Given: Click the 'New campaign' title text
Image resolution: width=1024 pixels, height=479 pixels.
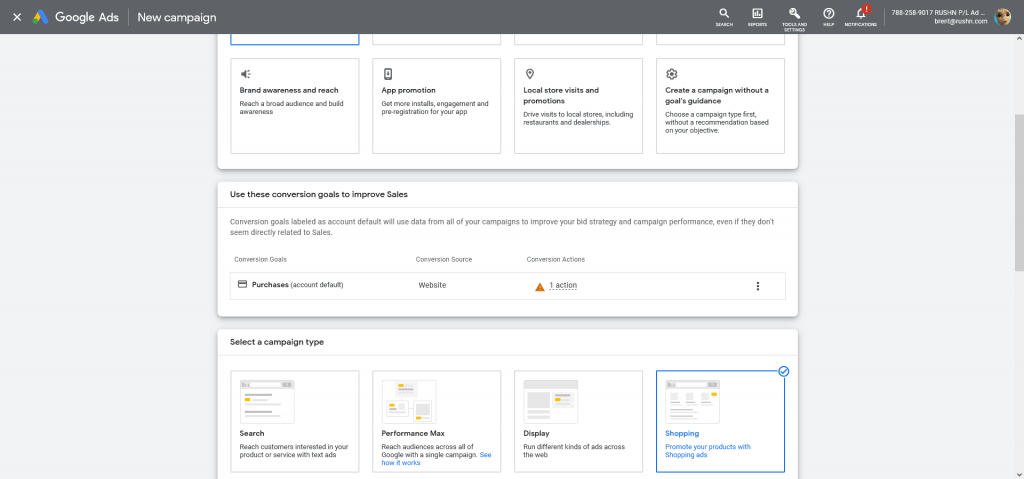Looking at the screenshot, I should (x=176, y=17).
